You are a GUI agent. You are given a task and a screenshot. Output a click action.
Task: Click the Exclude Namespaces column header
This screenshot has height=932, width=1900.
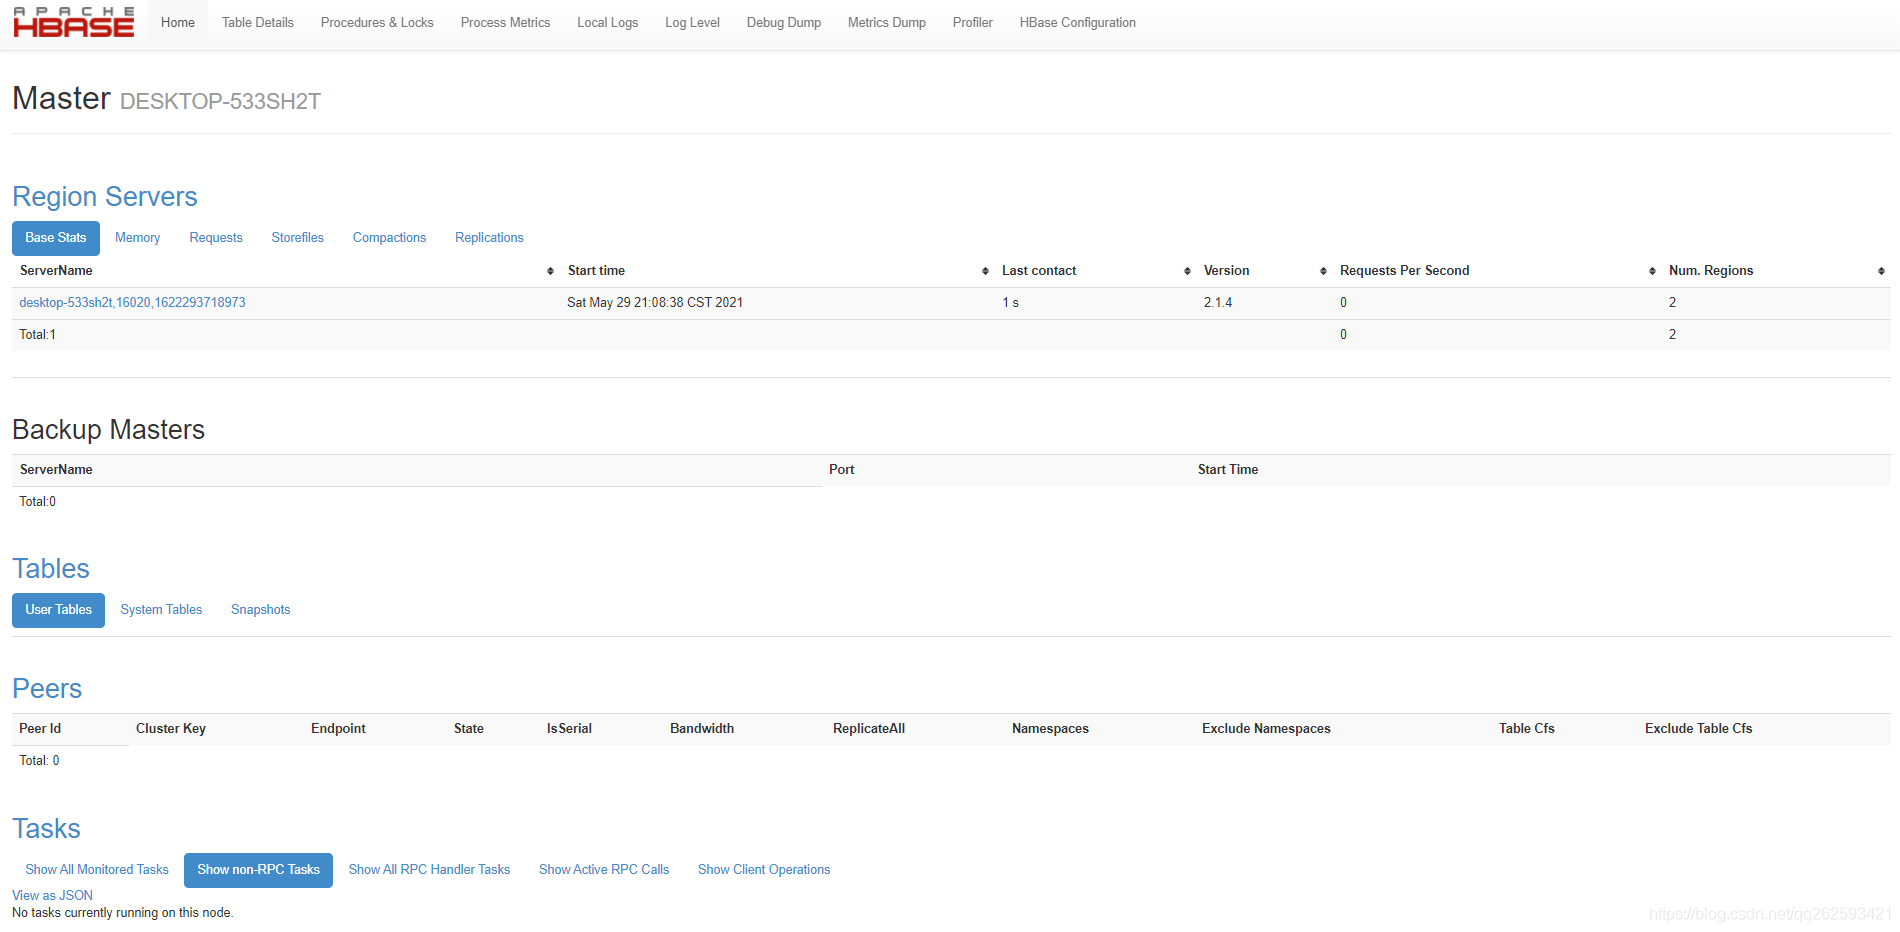(1266, 729)
